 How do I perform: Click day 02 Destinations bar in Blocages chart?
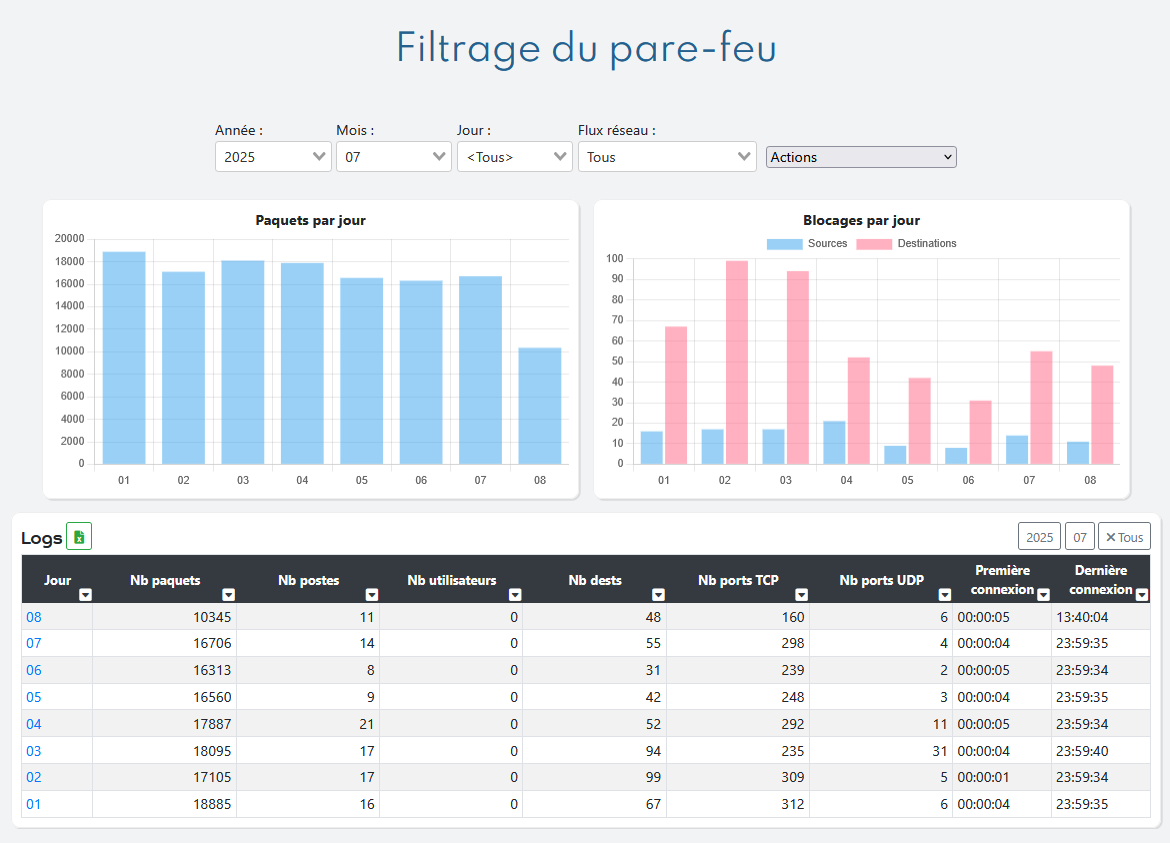click(x=737, y=363)
